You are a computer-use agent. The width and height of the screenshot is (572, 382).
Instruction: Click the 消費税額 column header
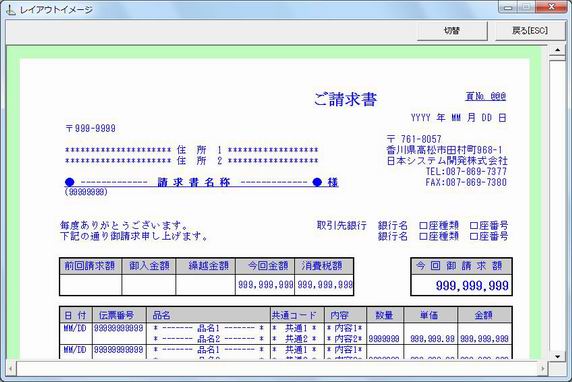point(324,266)
